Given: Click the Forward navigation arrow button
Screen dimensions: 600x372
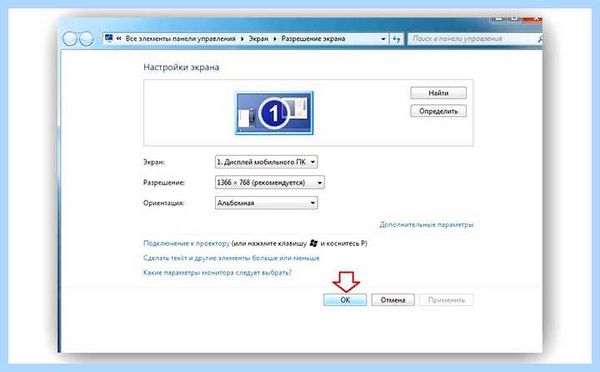Looking at the screenshot, I should tap(86, 39).
